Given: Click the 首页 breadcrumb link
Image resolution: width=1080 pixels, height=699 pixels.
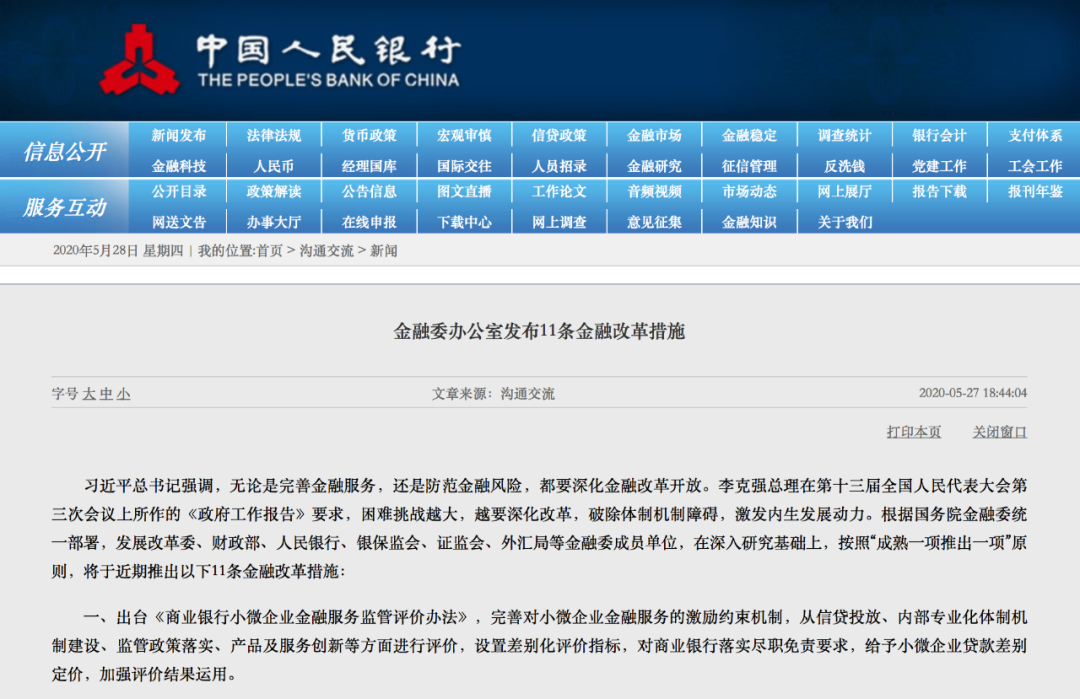Looking at the screenshot, I should pyautogui.click(x=269, y=251).
